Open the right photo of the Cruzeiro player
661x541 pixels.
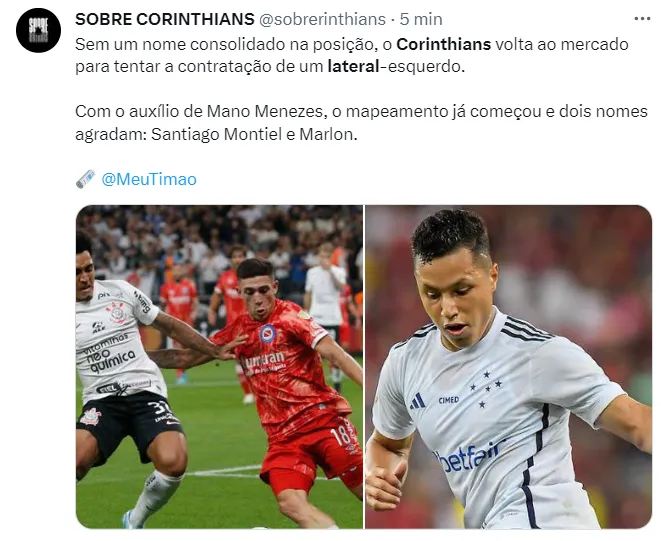pyautogui.click(x=508, y=367)
